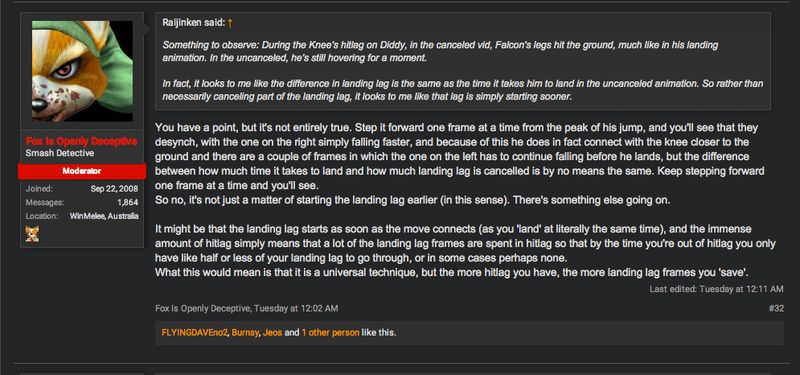Click the Last edited Tuesday at 12:11 AM note
This screenshot has width=800, height=375.
coord(716,289)
